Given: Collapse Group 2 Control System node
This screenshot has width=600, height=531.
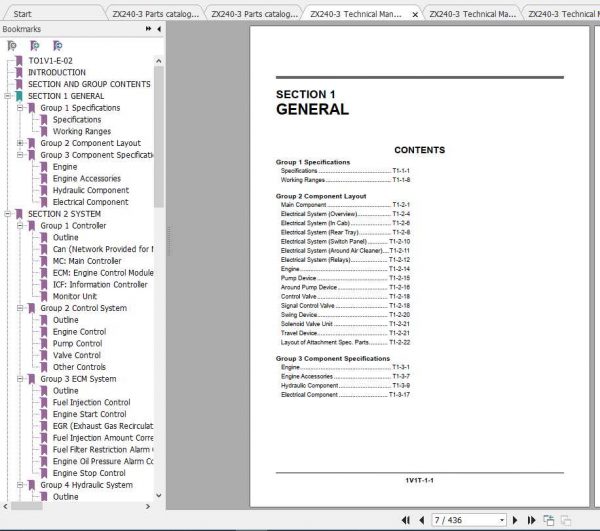Looking at the screenshot, I should [x=20, y=308].
